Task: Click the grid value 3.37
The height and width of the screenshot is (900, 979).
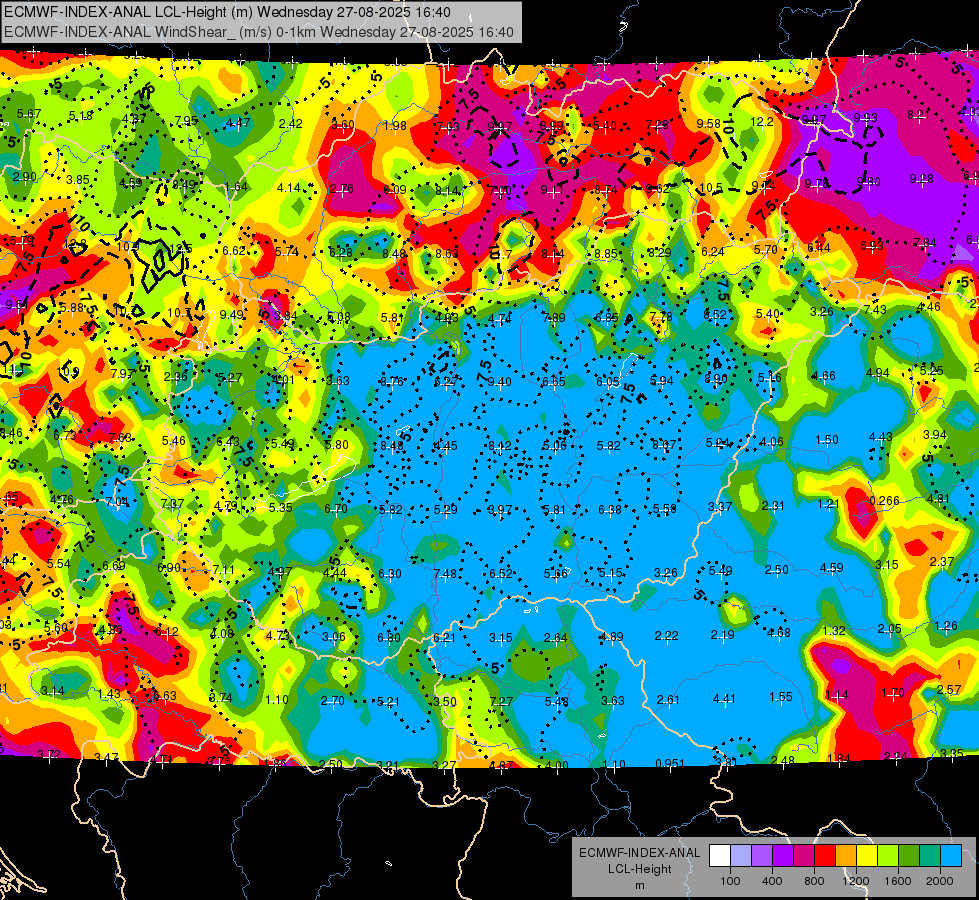Action: coord(720,507)
